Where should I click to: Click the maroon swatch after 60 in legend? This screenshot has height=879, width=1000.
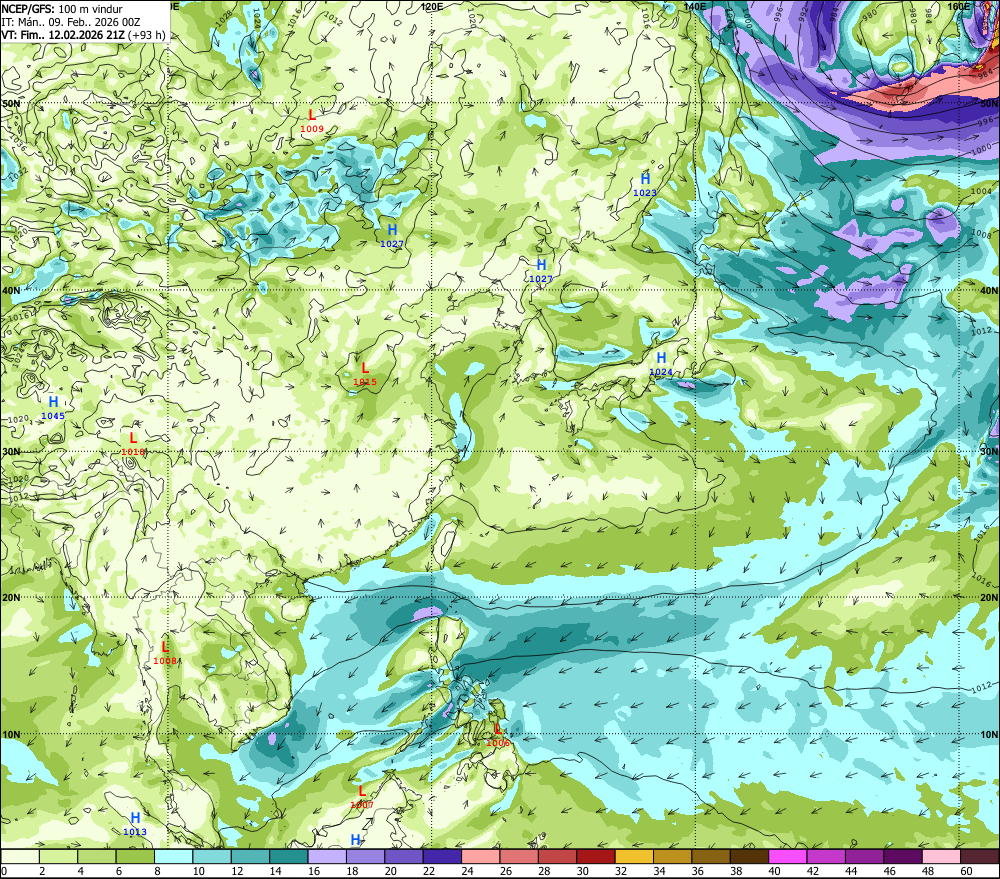click(x=979, y=856)
